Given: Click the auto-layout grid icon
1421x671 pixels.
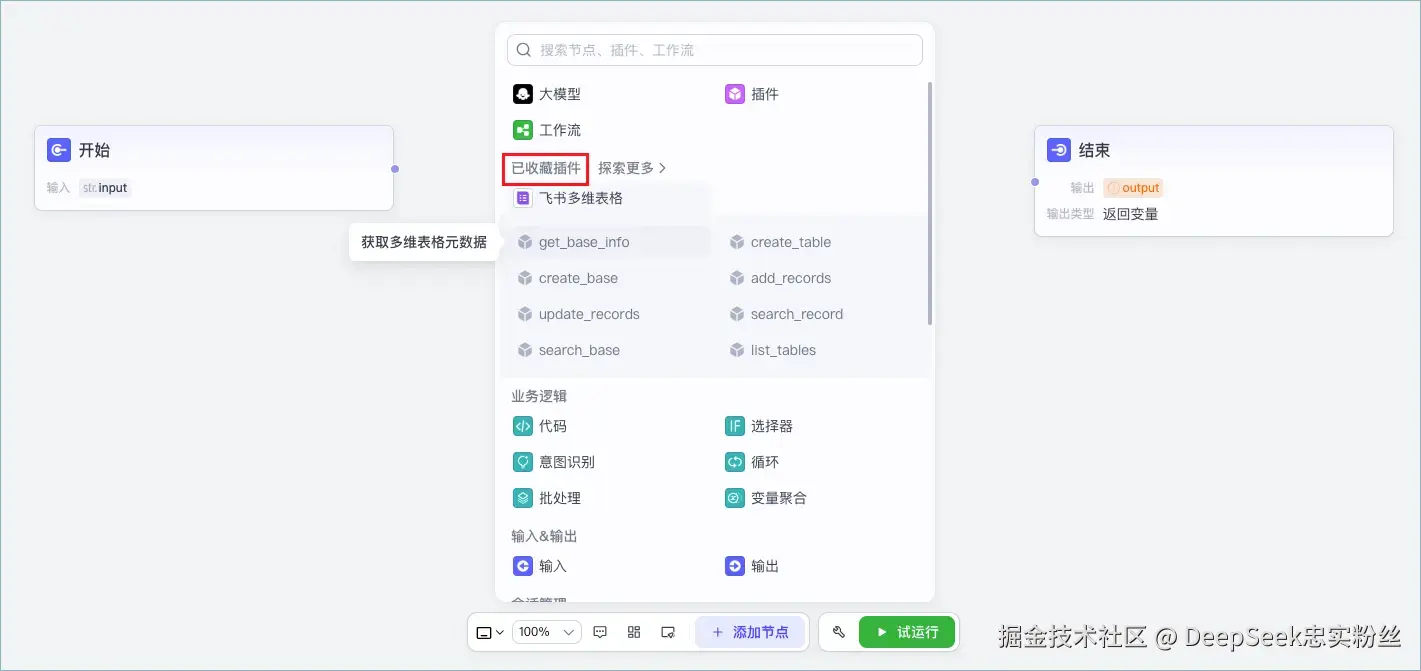Looking at the screenshot, I should point(634,632).
